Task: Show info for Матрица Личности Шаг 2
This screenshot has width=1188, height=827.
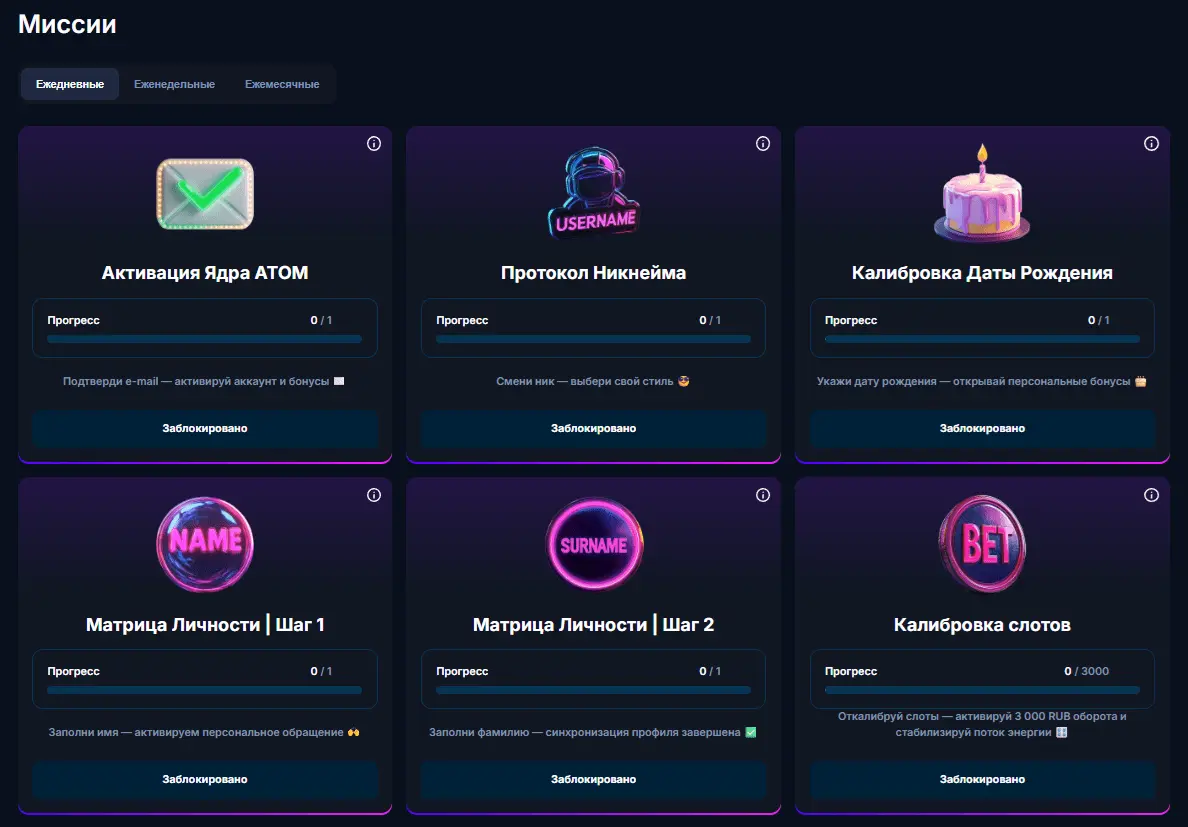Action: pyautogui.click(x=763, y=495)
